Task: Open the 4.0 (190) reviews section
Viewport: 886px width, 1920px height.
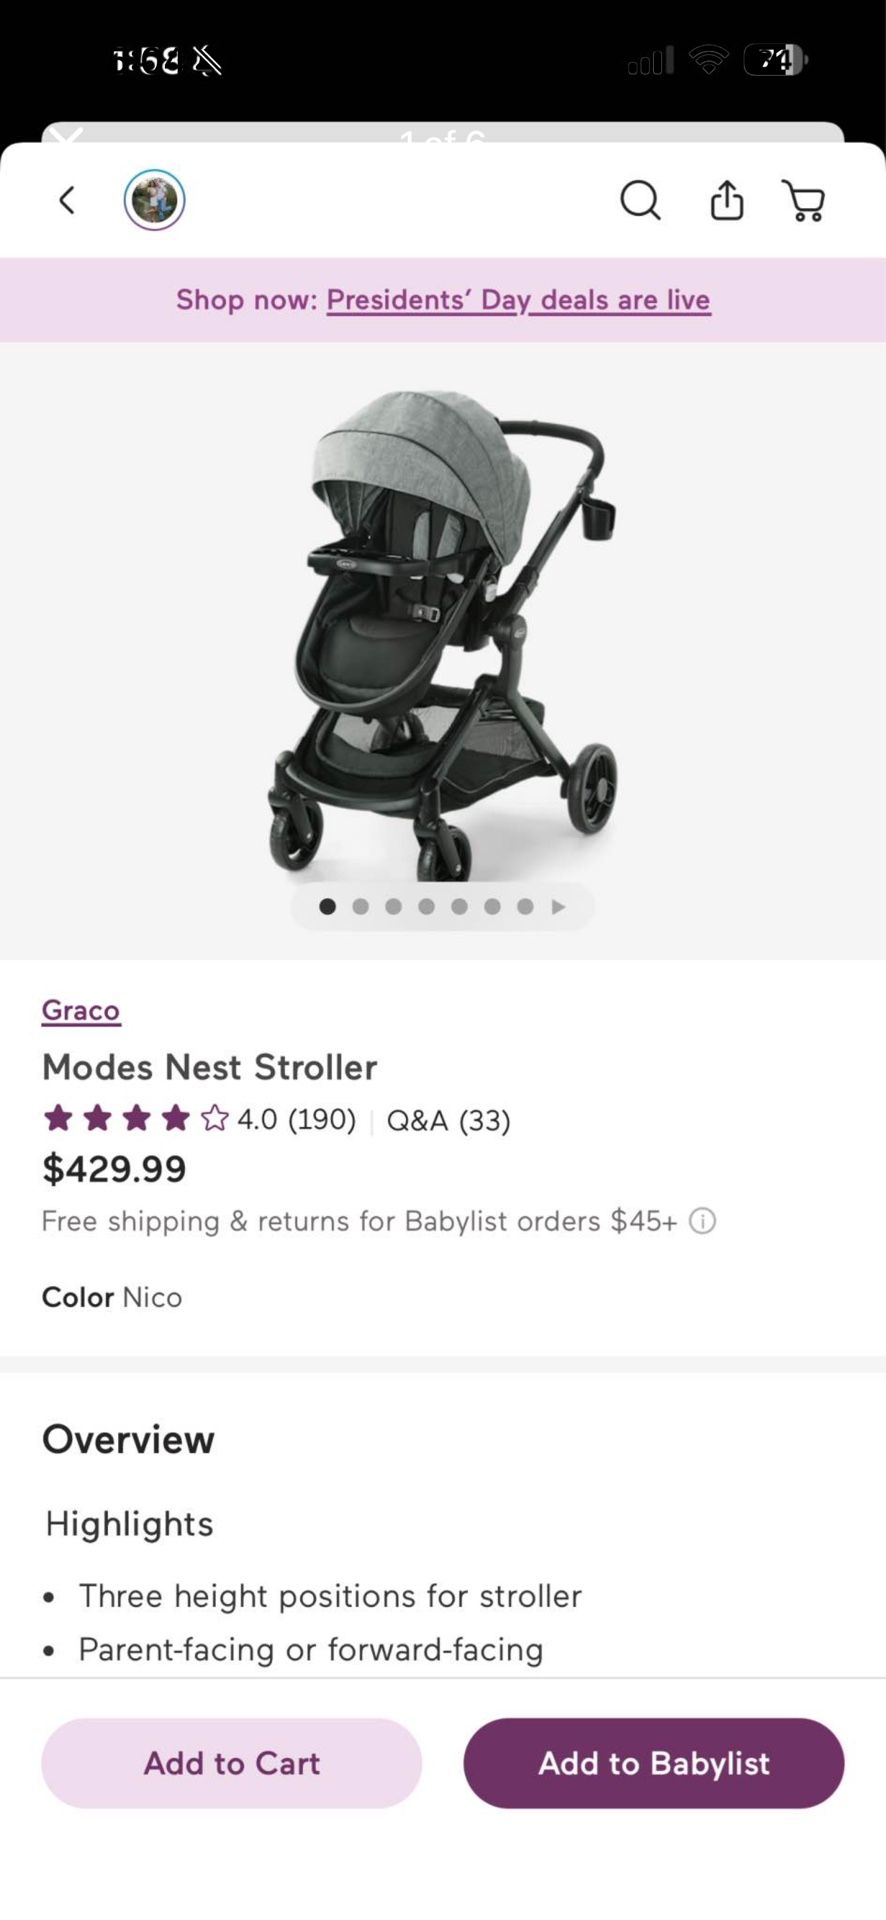Action: point(294,1120)
